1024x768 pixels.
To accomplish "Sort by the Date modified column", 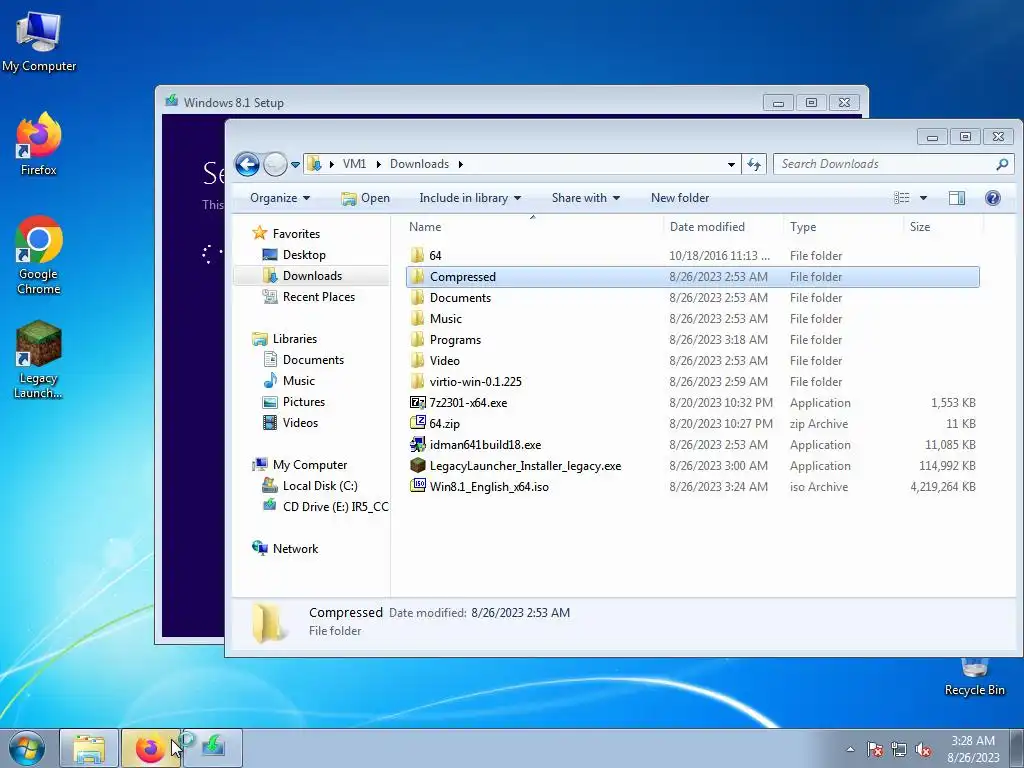I will pos(707,227).
